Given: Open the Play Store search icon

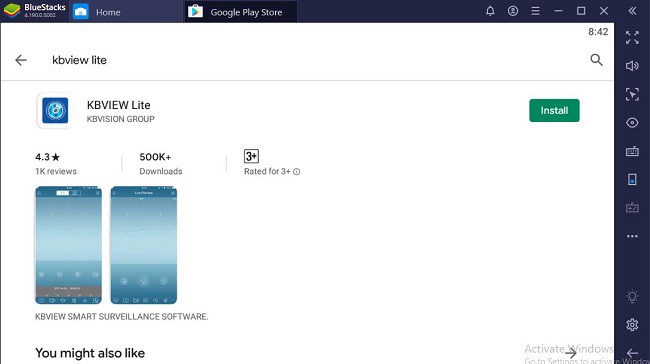Looking at the screenshot, I should point(596,60).
